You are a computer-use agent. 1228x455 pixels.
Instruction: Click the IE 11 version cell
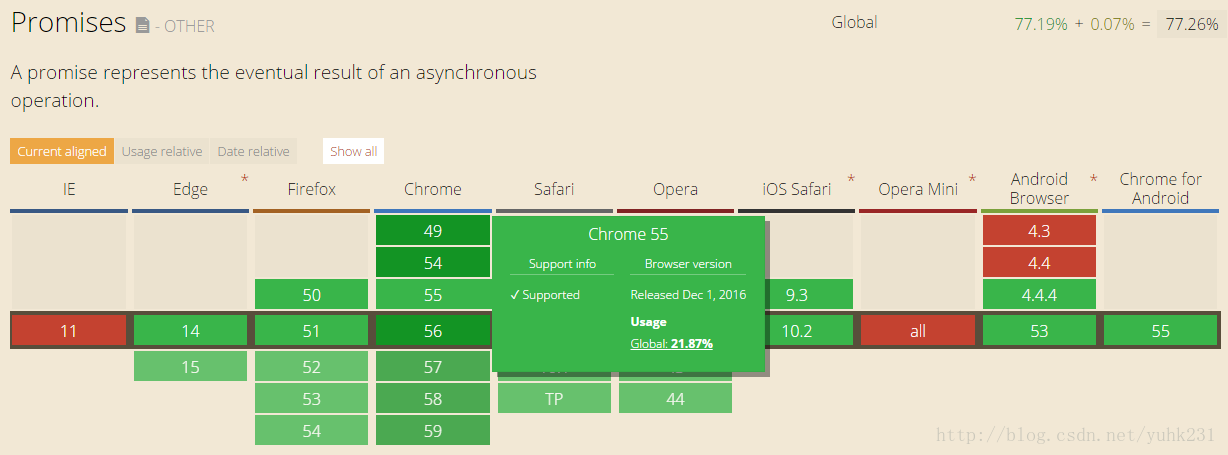point(69,331)
